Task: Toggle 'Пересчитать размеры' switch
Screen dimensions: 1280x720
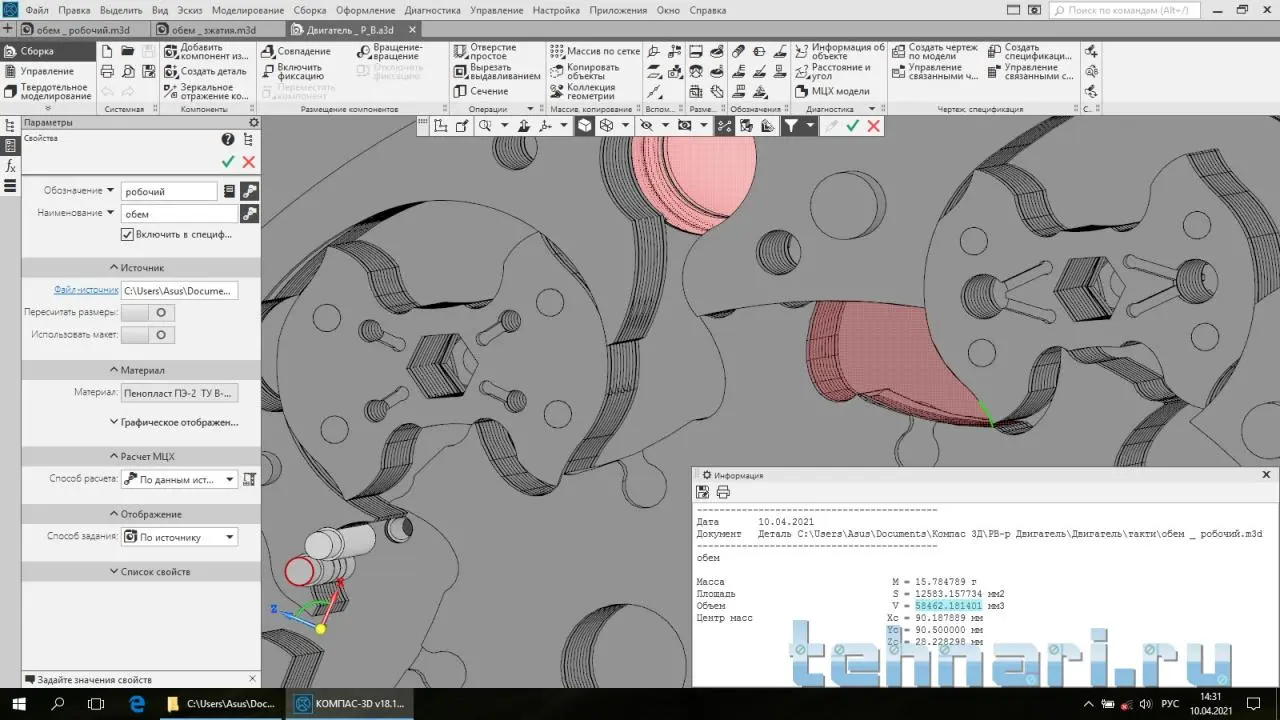Action: (149, 313)
